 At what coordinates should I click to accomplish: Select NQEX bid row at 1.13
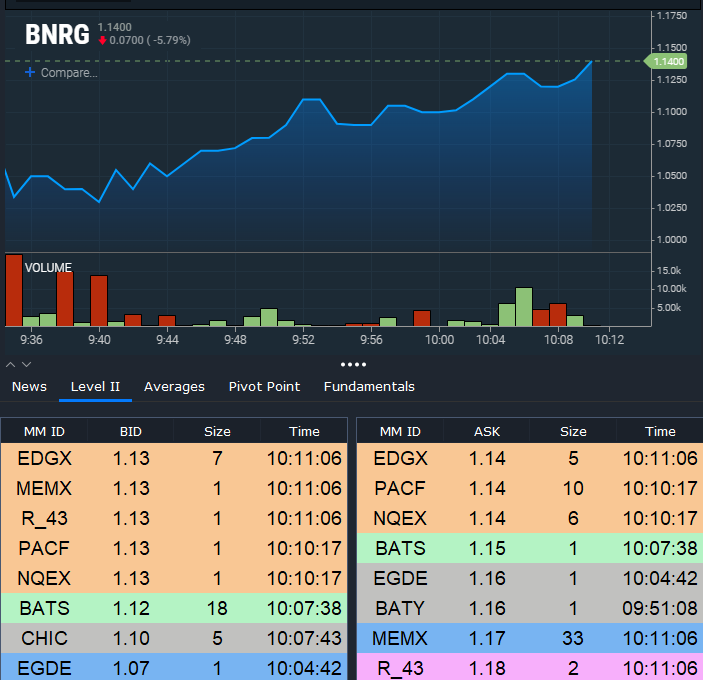coord(174,578)
